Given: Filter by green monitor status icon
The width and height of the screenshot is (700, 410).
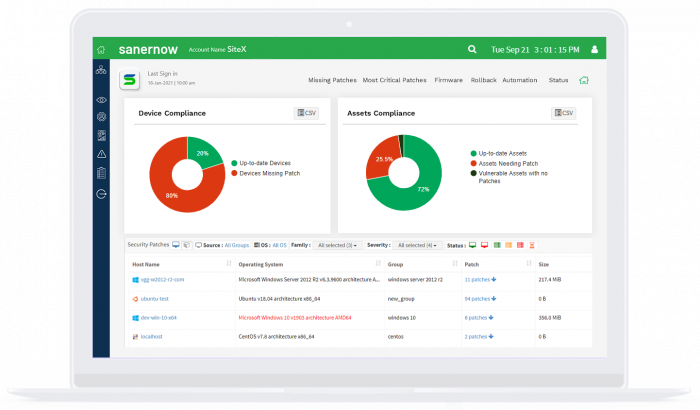Looking at the screenshot, I should (x=472, y=245).
